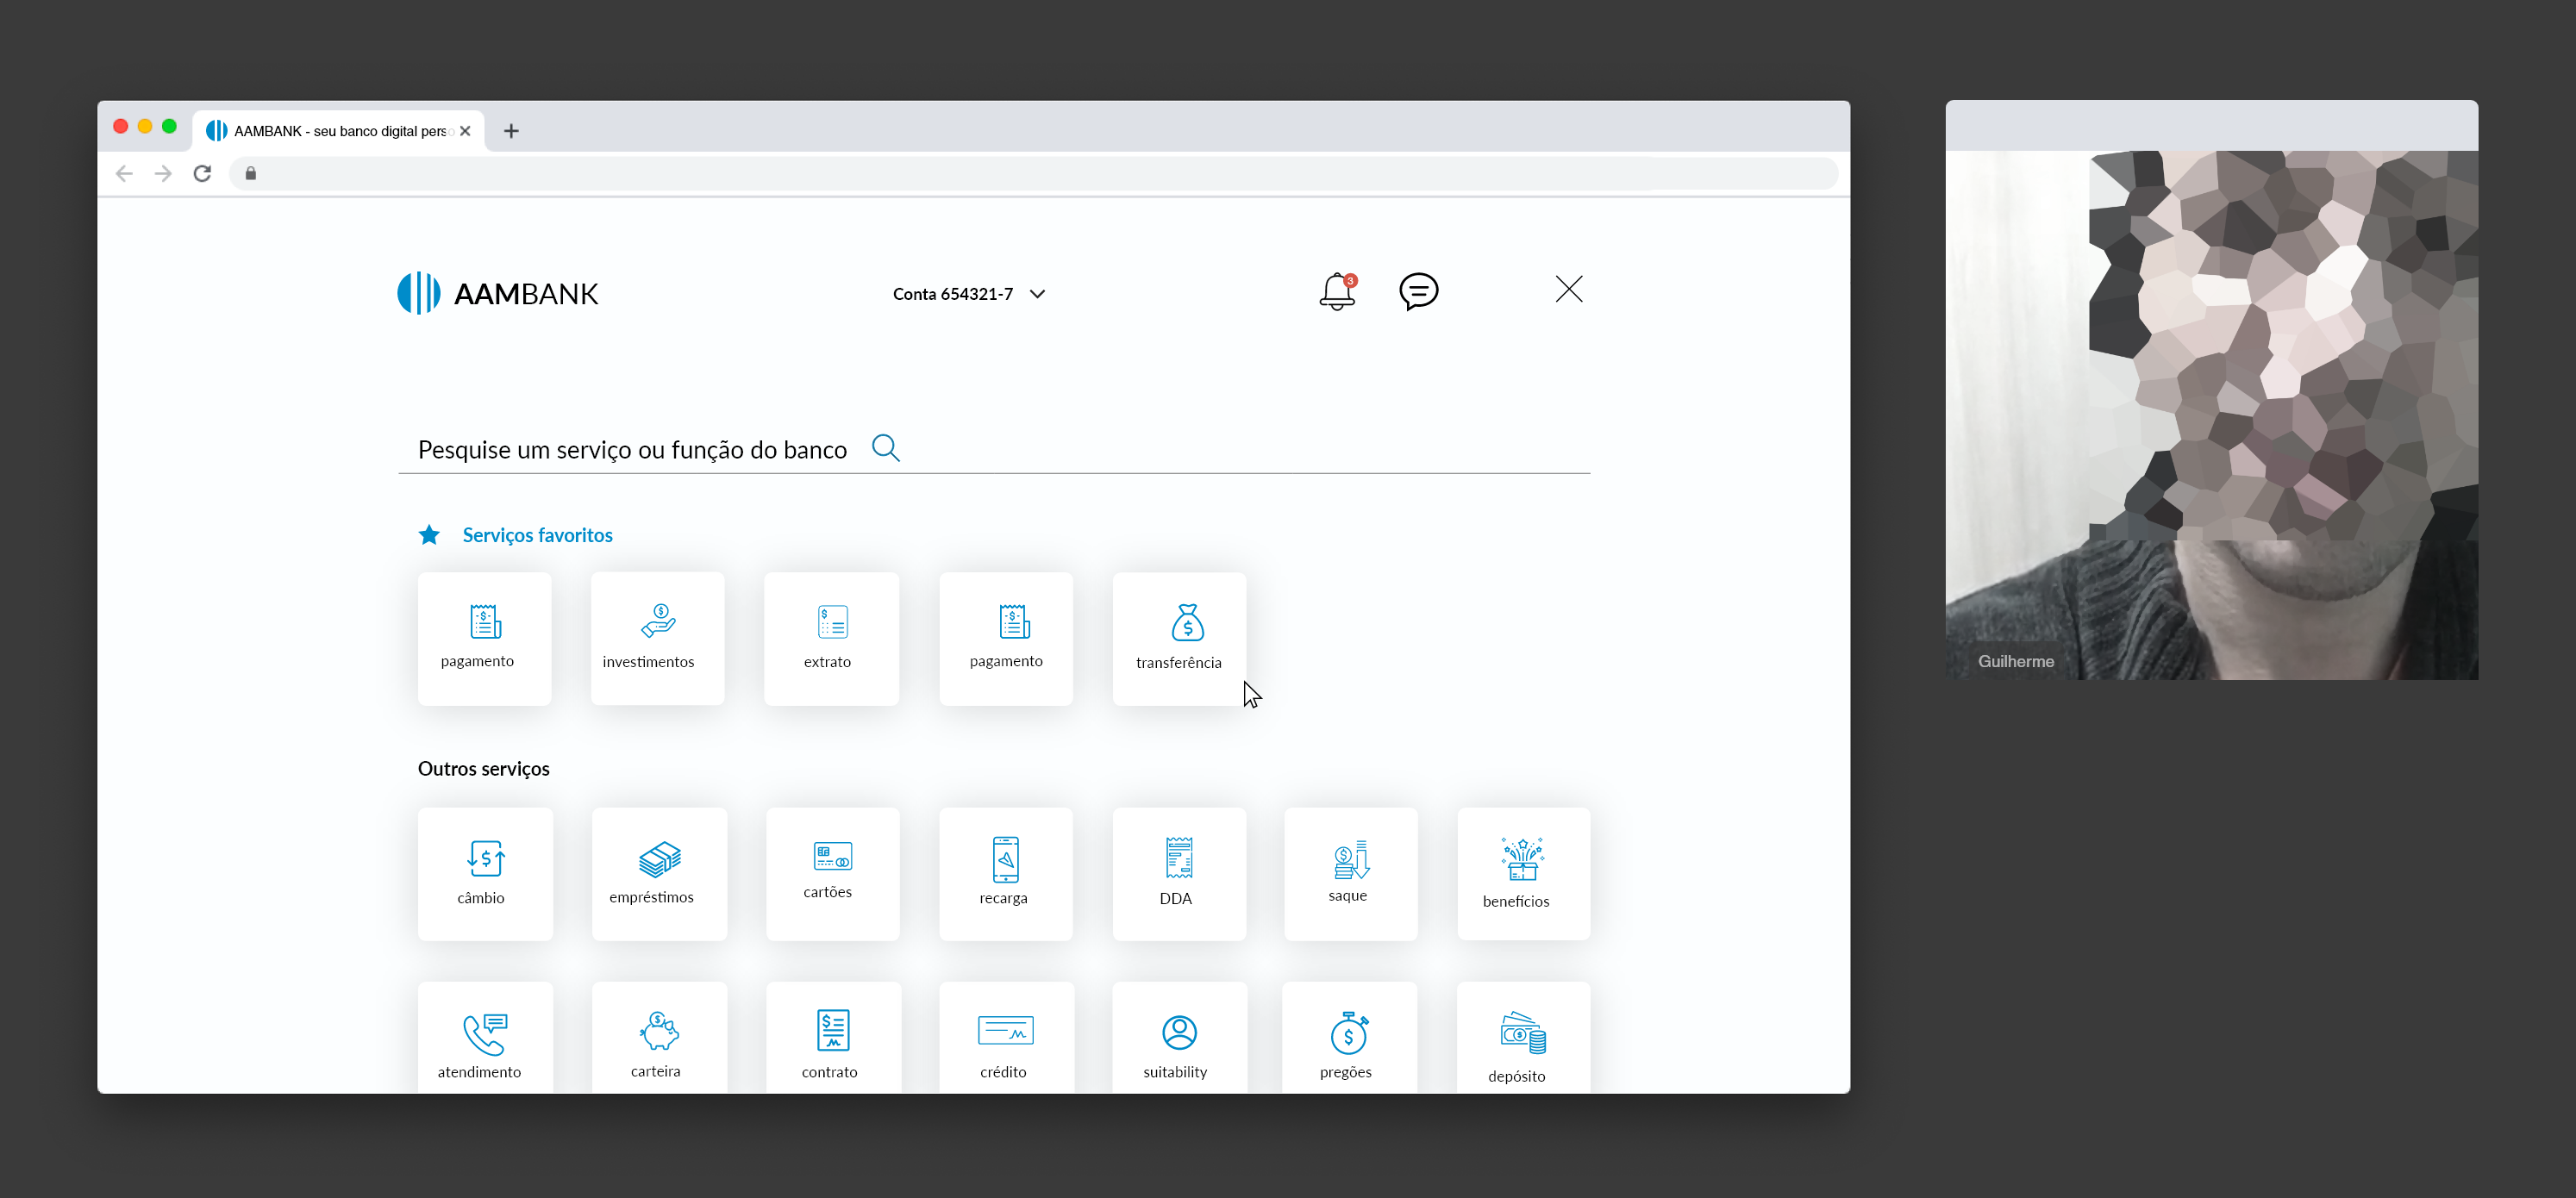Open the pregões service card
The height and width of the screenshot is (1198, 2576).
(x=1350, y=1037)
